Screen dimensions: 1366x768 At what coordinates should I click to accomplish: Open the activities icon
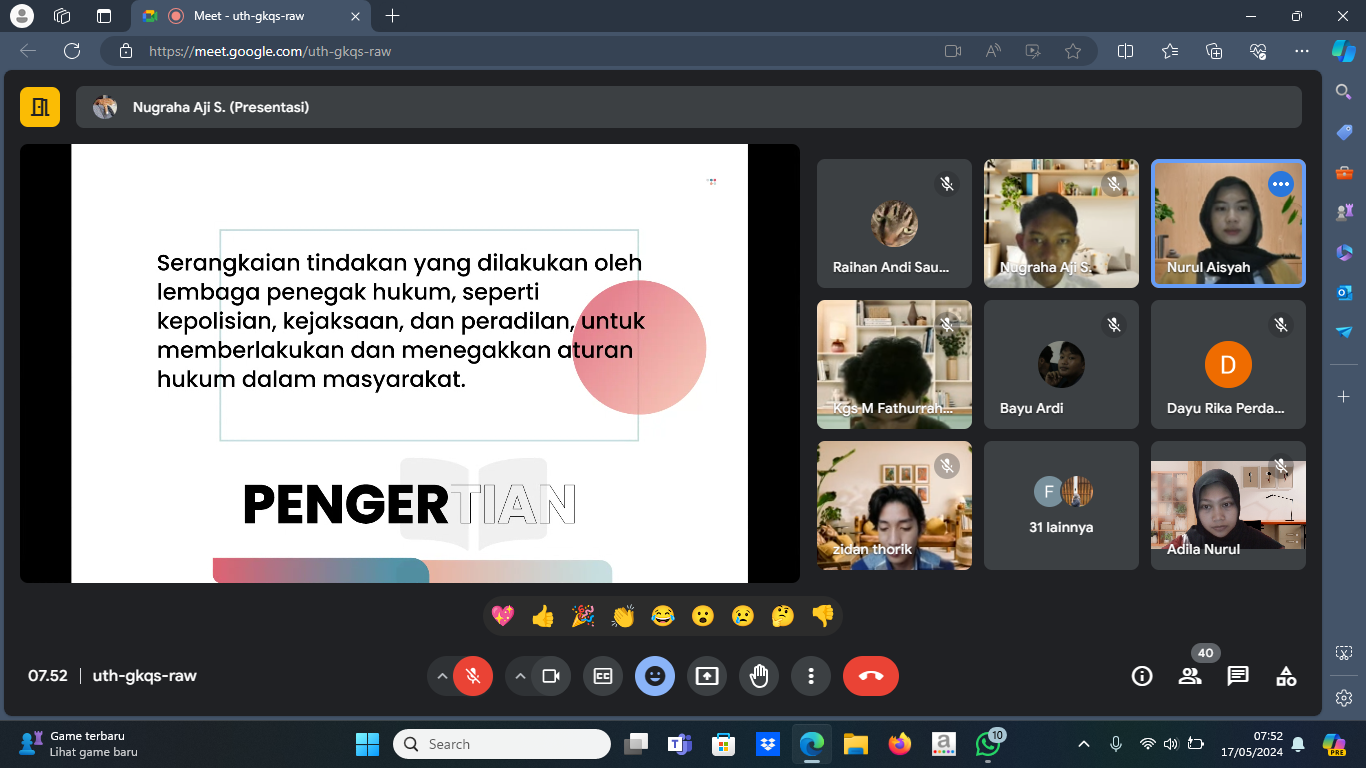1286,676
